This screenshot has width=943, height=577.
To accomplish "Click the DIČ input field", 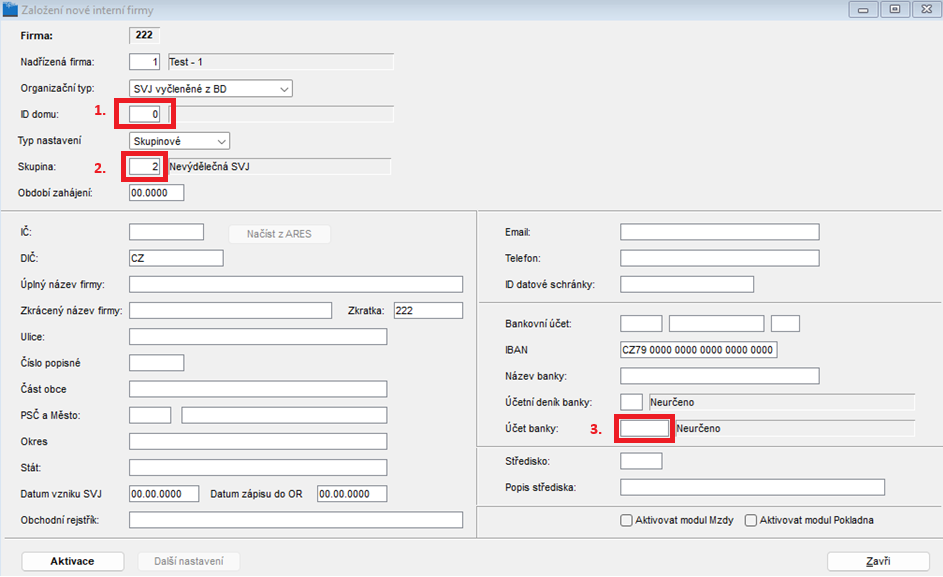I will 176,258.
